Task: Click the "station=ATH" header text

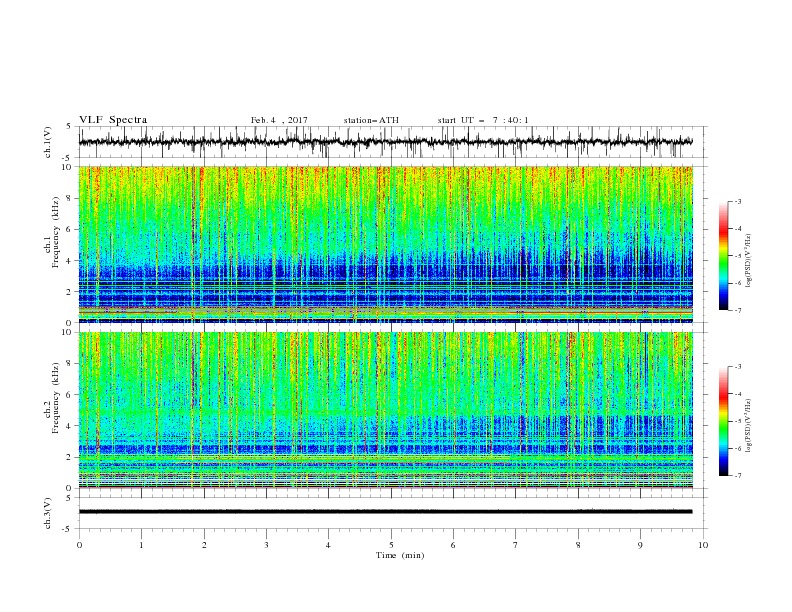Action: pos(371,120)
